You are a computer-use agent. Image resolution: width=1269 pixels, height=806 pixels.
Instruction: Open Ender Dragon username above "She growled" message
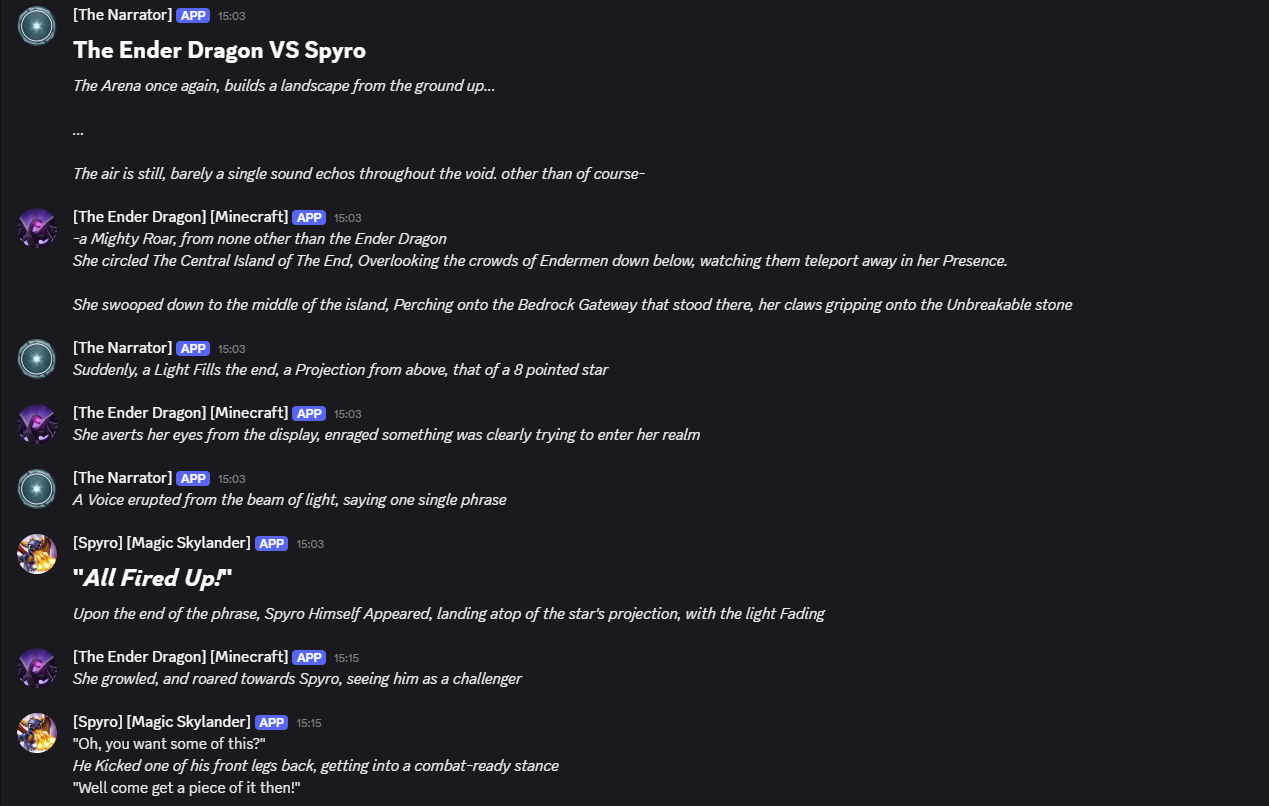(x=180, y=657)
